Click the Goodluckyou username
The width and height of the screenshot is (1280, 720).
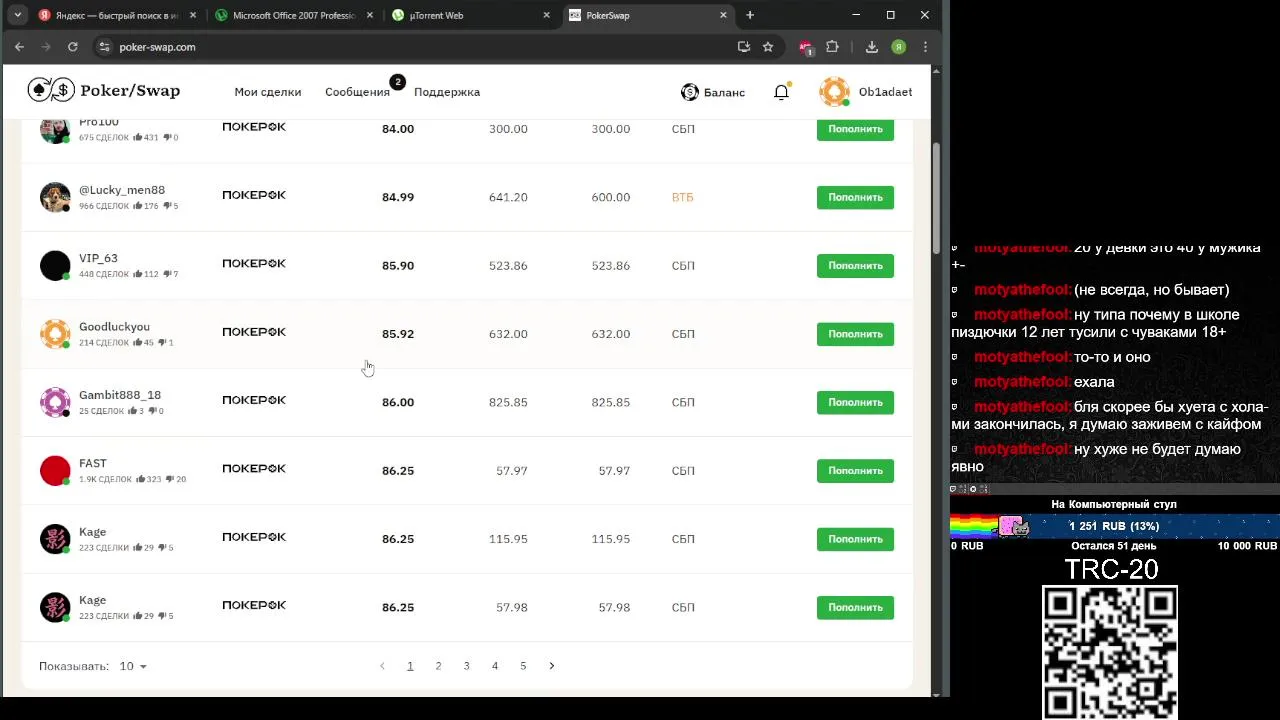coord(114,327)
